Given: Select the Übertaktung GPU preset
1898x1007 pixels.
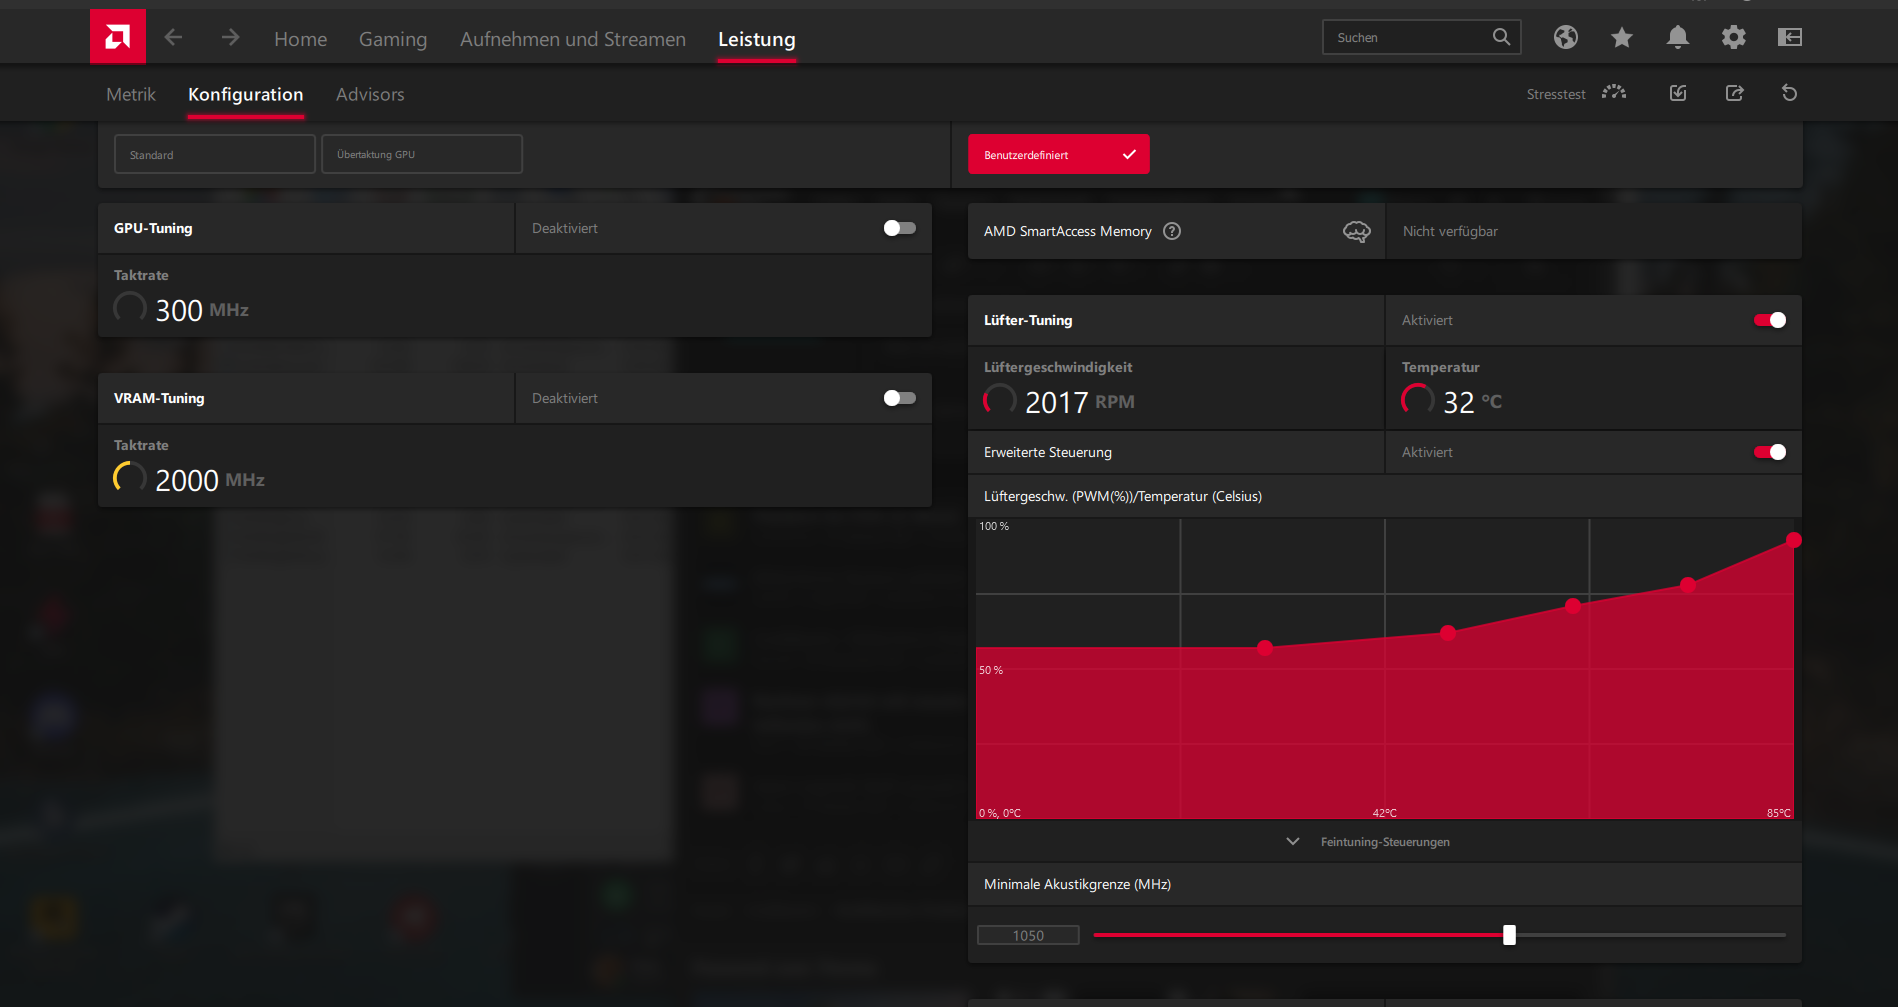Looking at the screenshot, I should coord(422,154).
